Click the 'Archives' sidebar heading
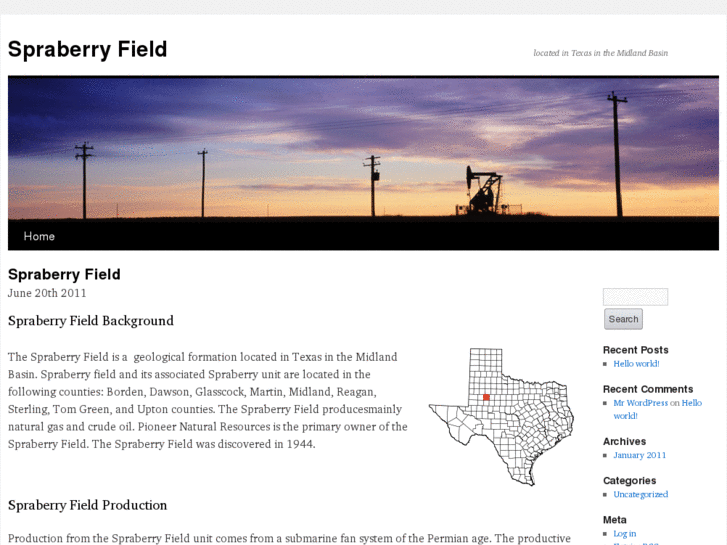Viewport: 727px width, 545px height. point(624,442)
